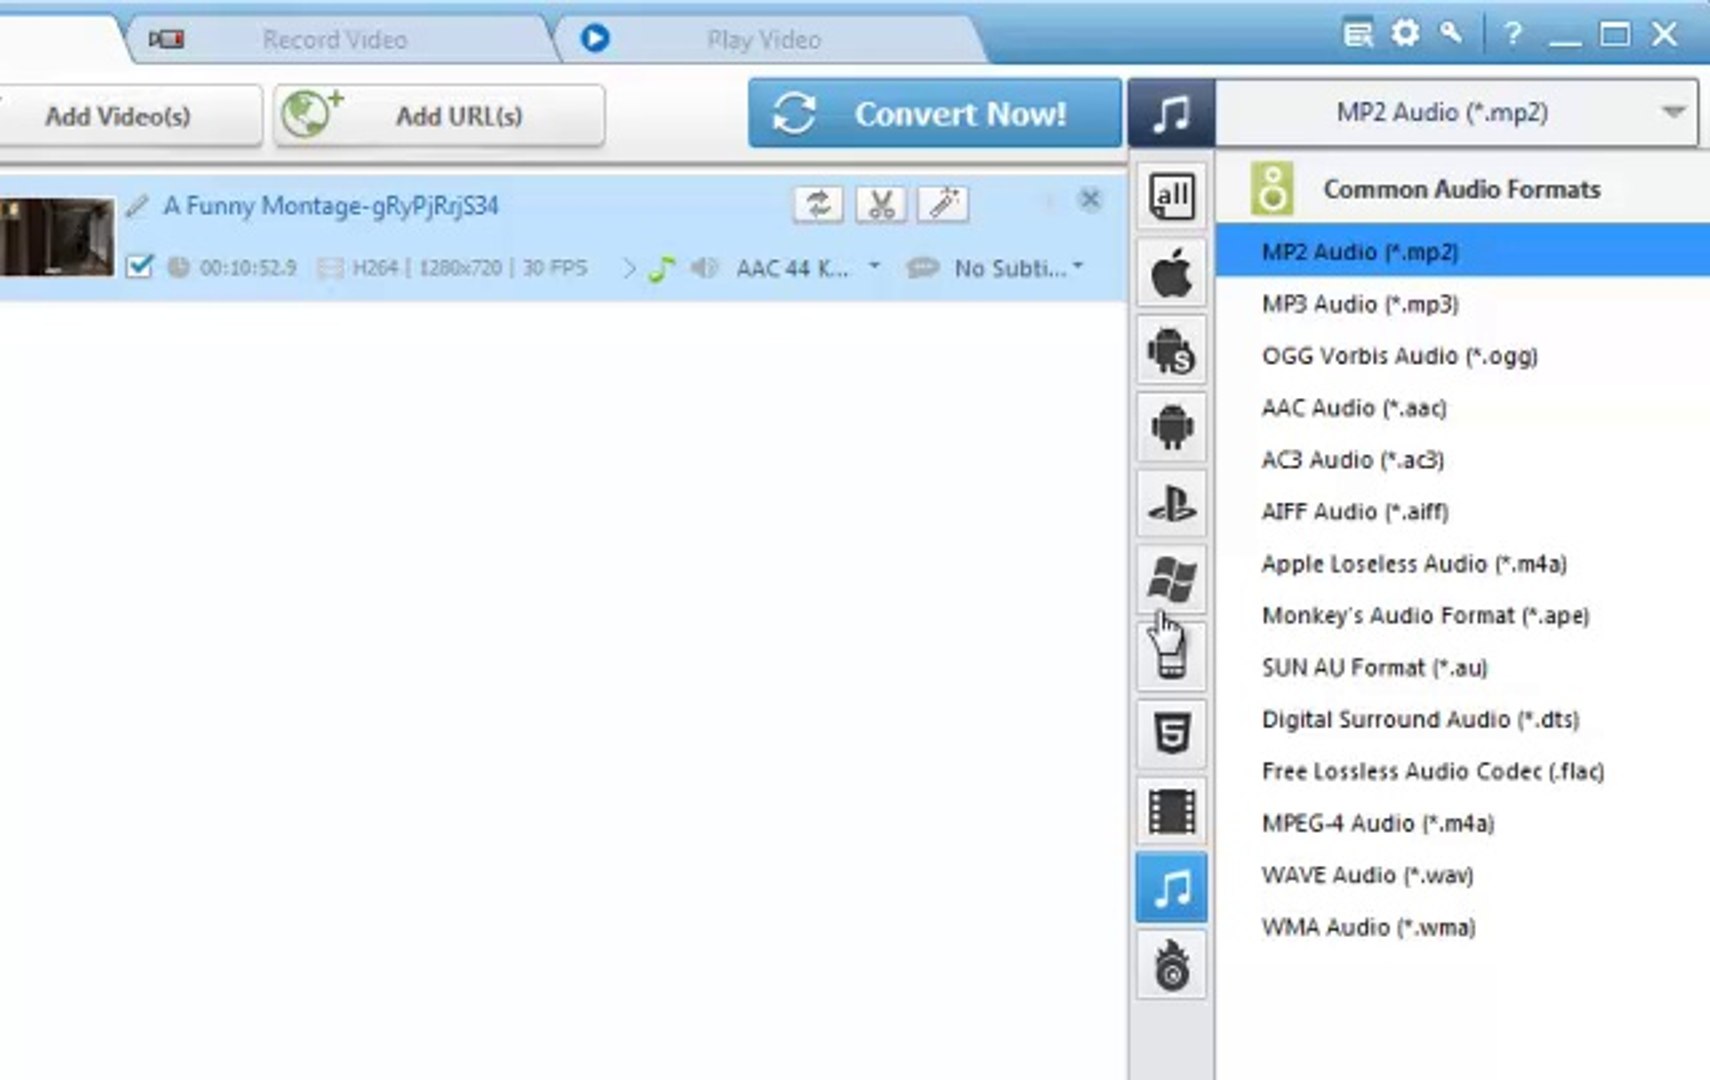Open the magic wand effects tool
Viewport: 1710px width, 1080px height.
click(x=943, y=204)
